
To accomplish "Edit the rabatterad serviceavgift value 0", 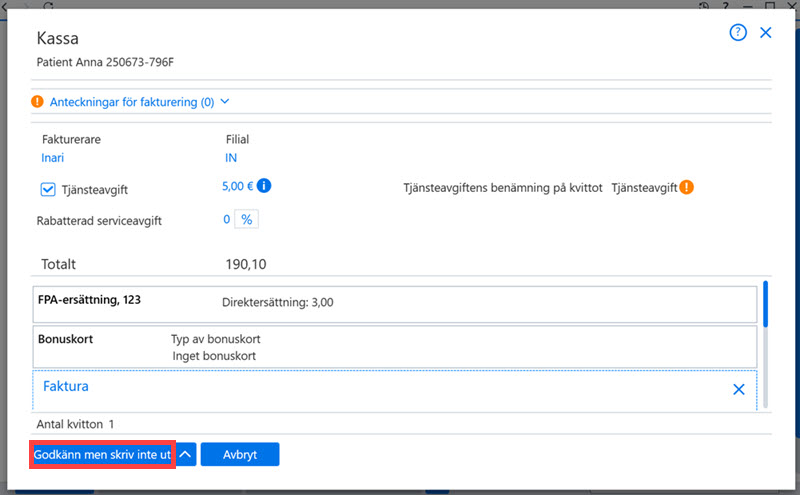I will (227, 219).
